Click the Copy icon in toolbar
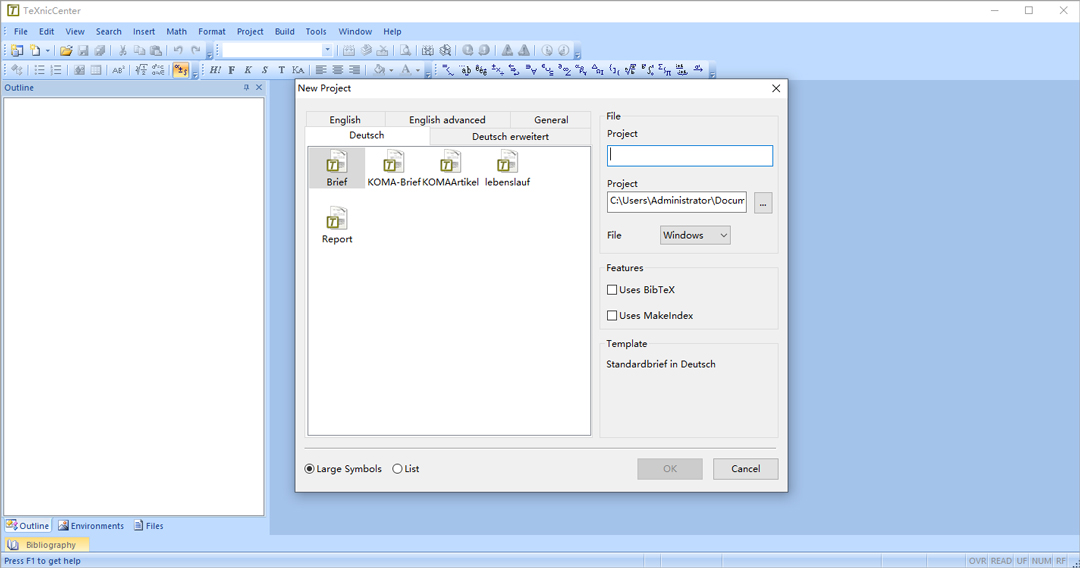Viewport: 1080px width, 568px height. [x=139, y=50]
